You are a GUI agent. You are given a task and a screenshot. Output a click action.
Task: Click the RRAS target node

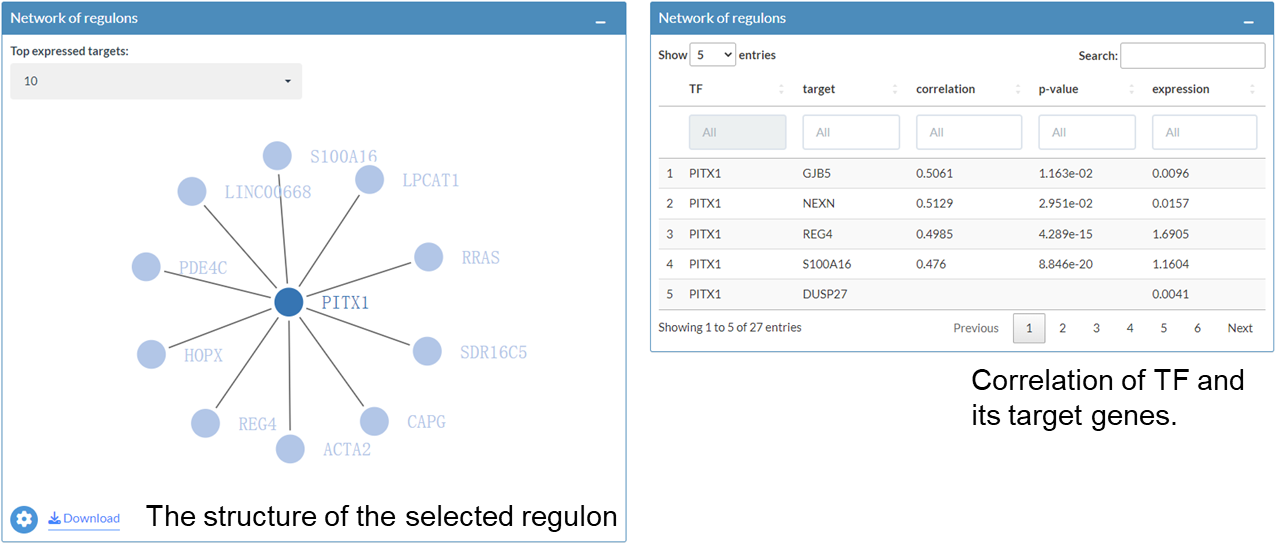click(428, 257)
